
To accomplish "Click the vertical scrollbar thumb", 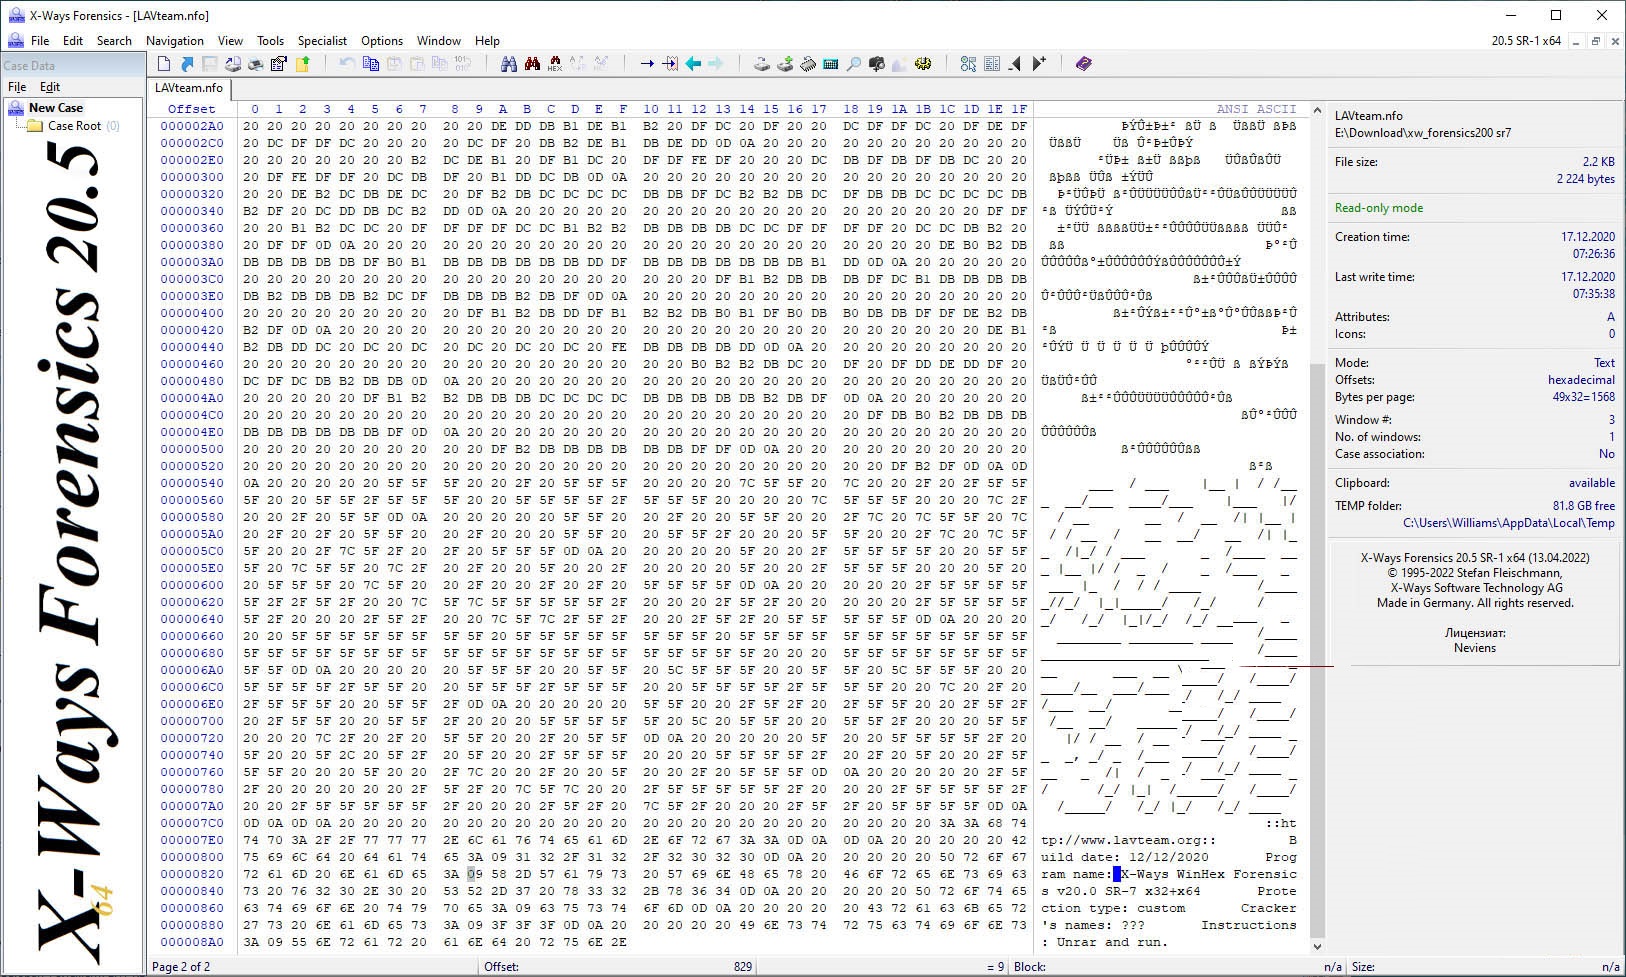I will (x=1317, y=650).
